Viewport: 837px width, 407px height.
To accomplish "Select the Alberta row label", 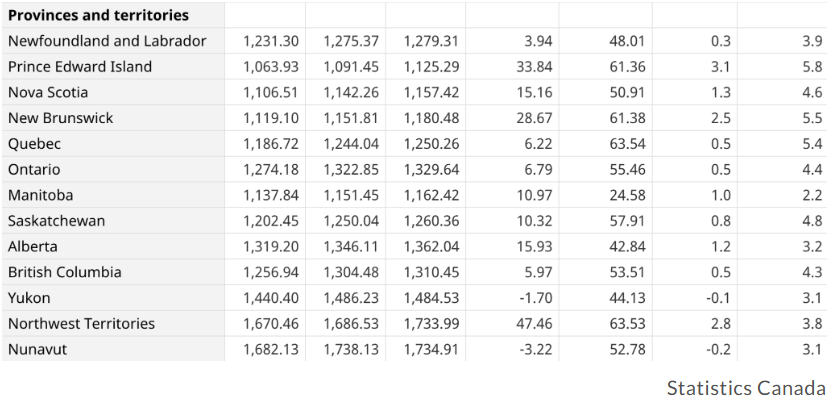I will coord(113,246).
